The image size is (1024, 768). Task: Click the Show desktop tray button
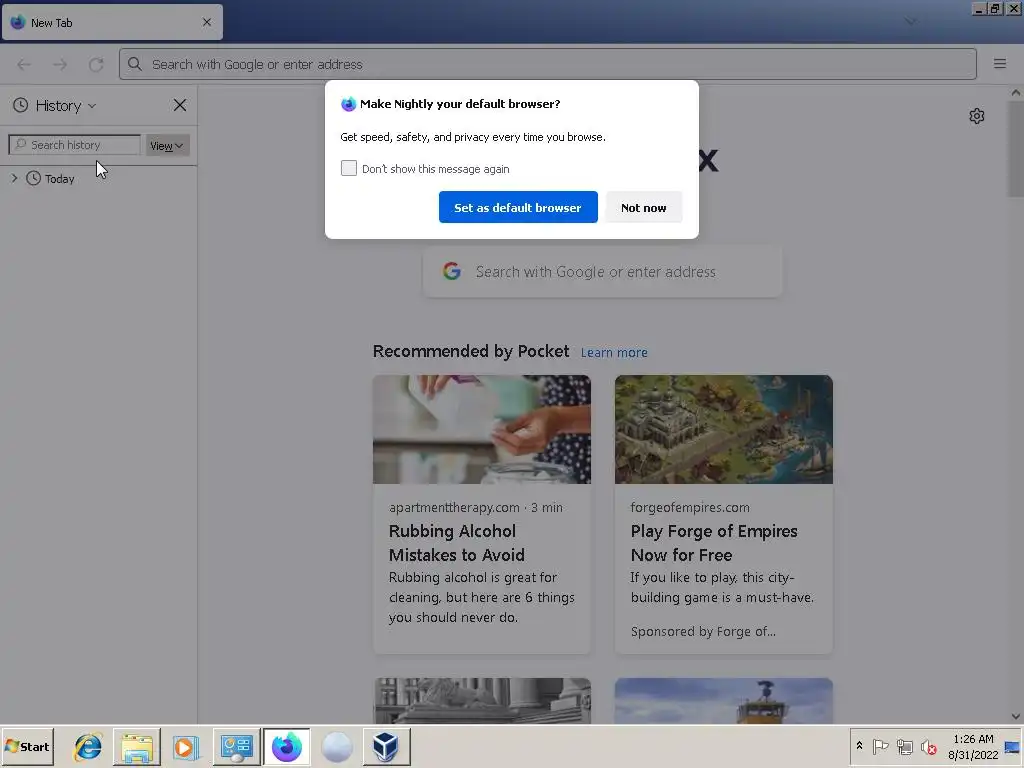(1013, 746)
